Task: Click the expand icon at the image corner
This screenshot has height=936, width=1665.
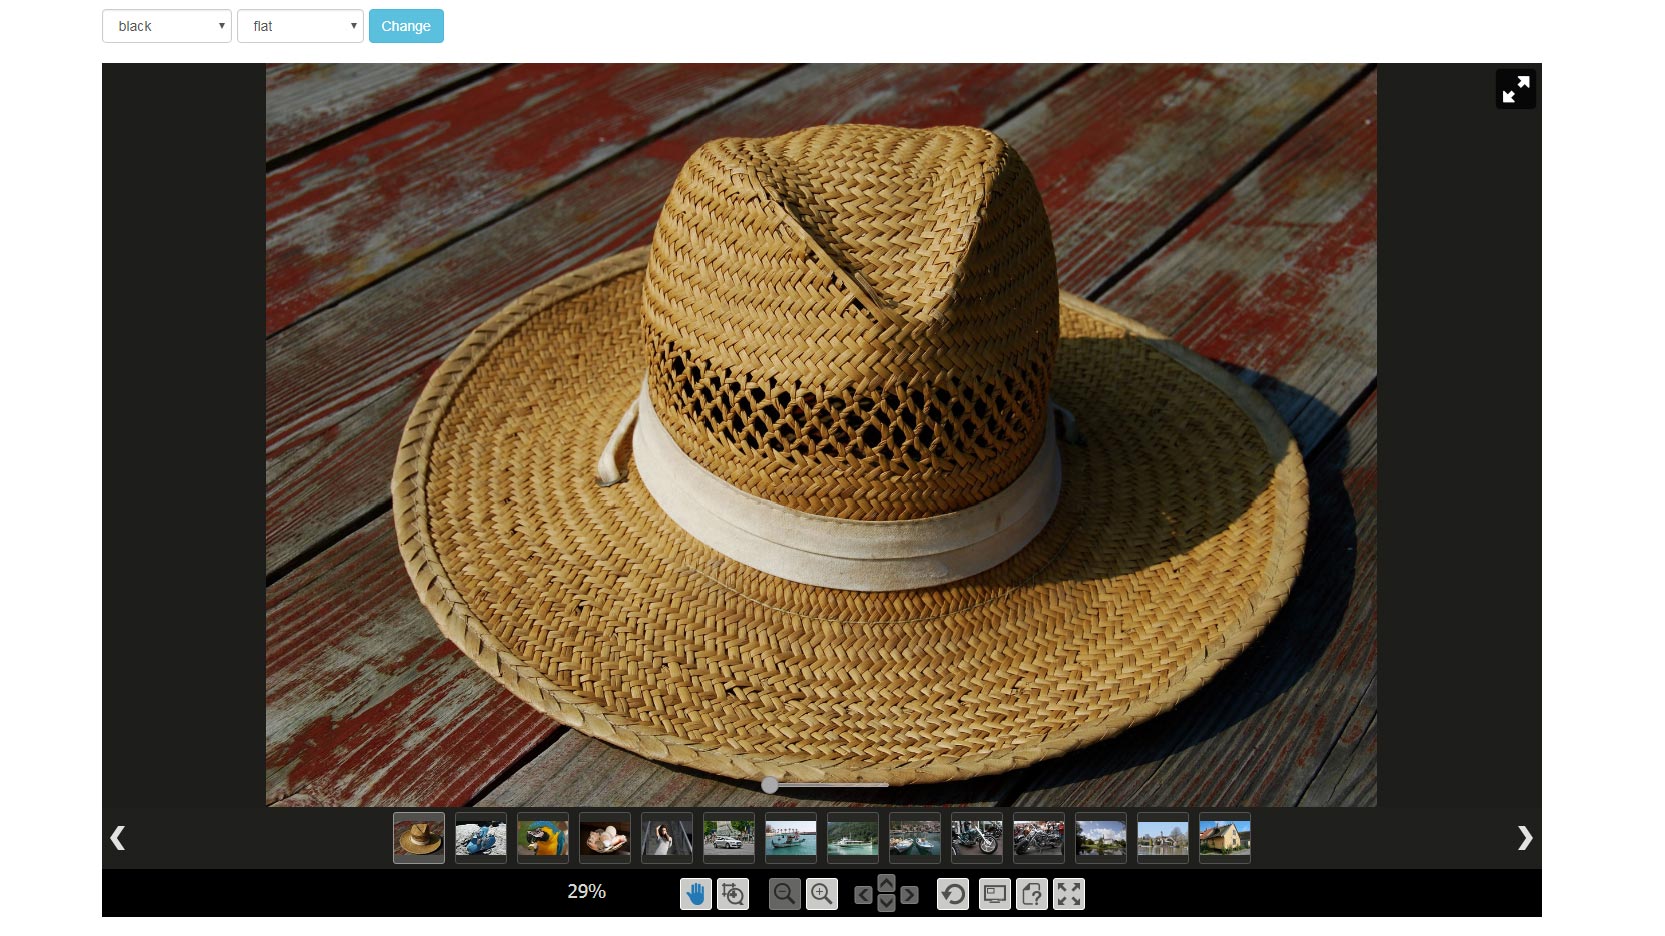Action: click(x=1516, y=89)
